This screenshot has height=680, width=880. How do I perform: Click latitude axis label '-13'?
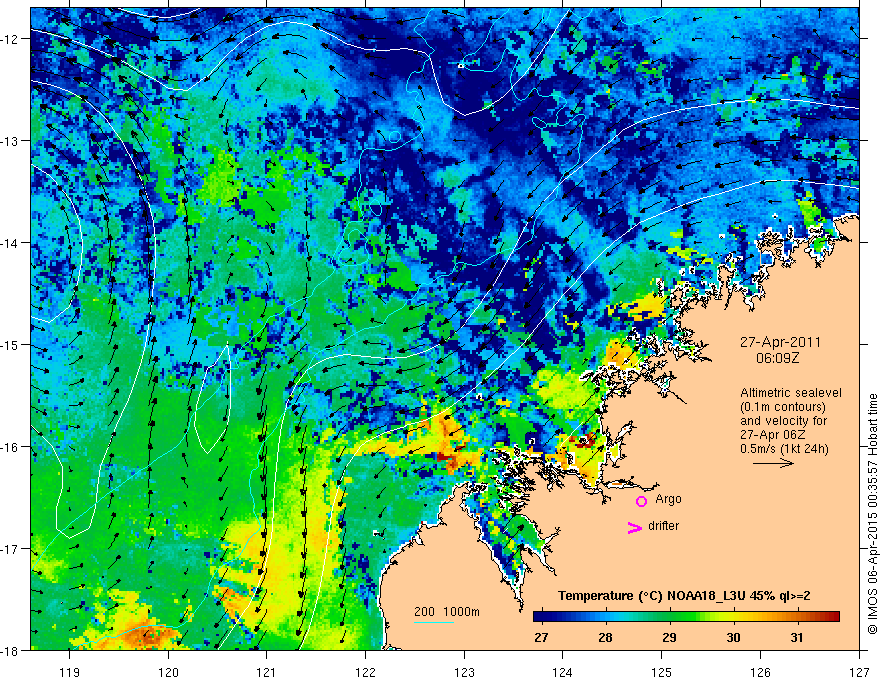[x=10, y=141]
